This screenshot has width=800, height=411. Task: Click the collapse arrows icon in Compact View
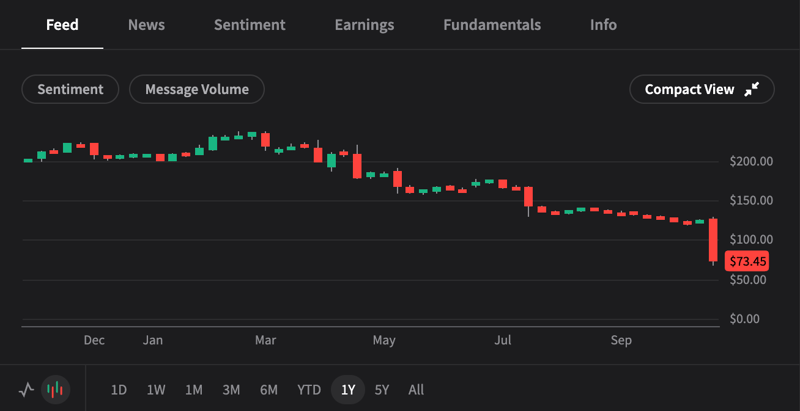[x=752, y=89]
